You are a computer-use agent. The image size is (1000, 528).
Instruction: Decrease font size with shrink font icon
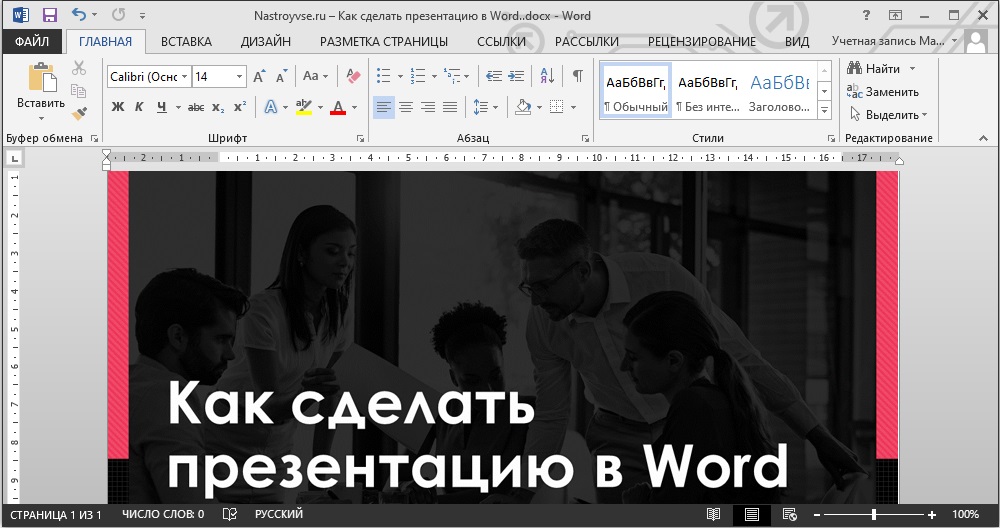point(281,77)
